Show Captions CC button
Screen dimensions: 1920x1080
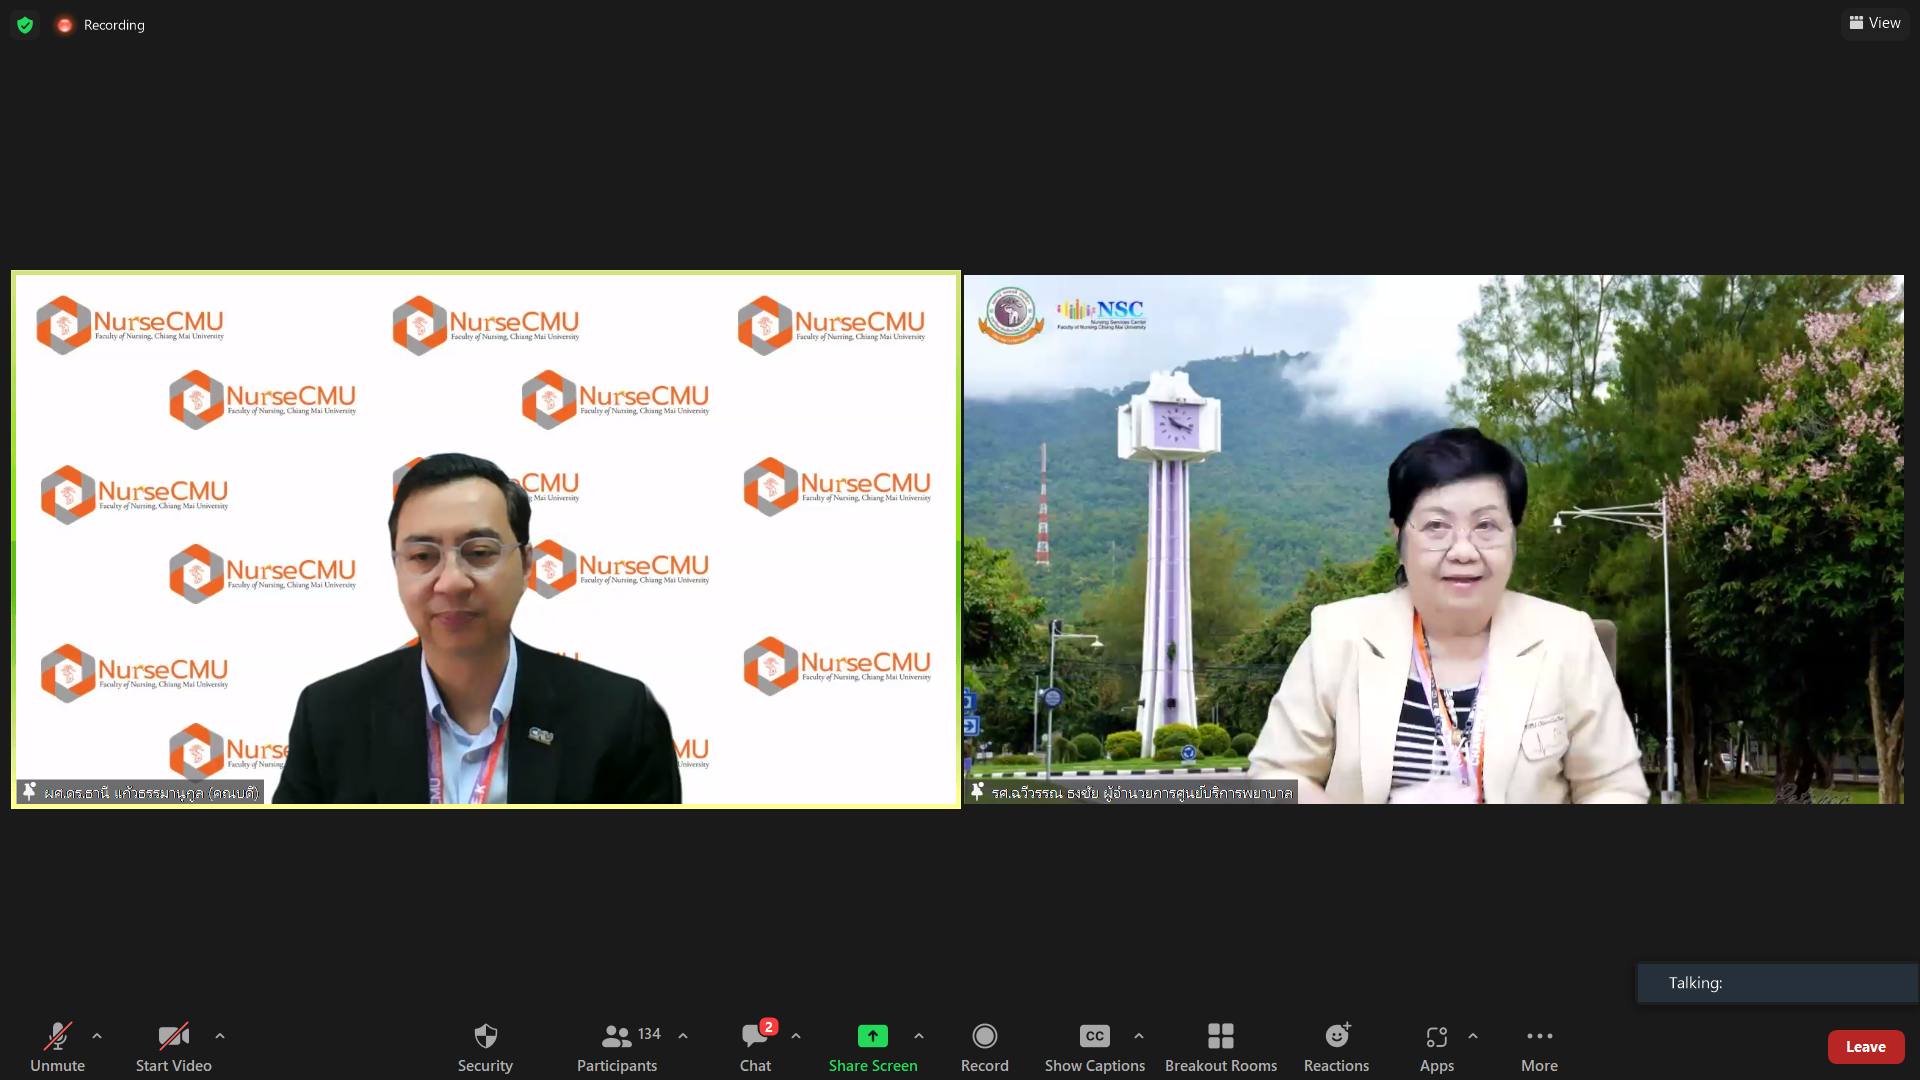tap(1095, 1047)
